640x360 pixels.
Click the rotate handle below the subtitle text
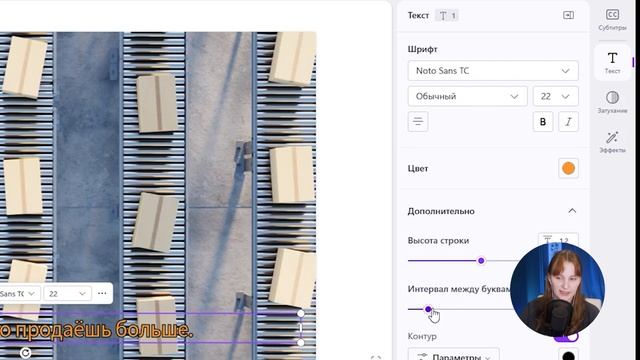25,353
